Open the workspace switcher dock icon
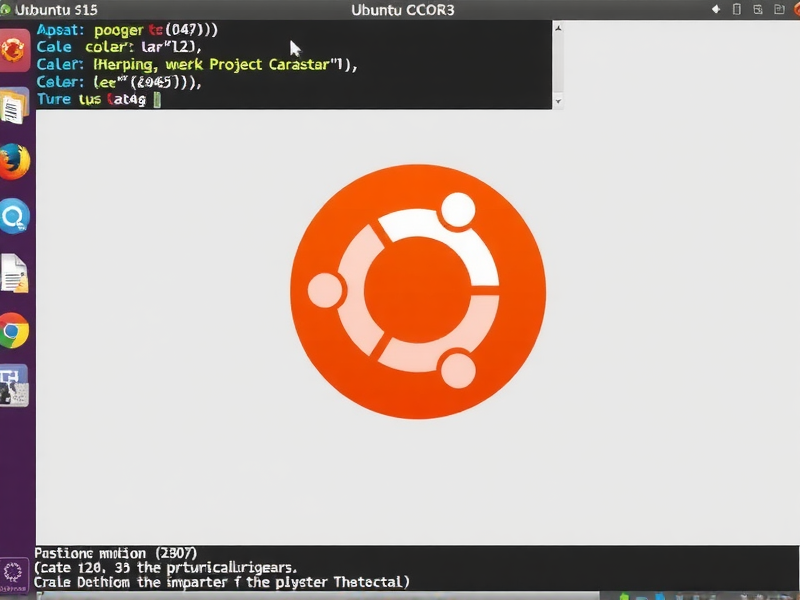The width and height of the screenshot is (800, 600). [x=14, y=386]
